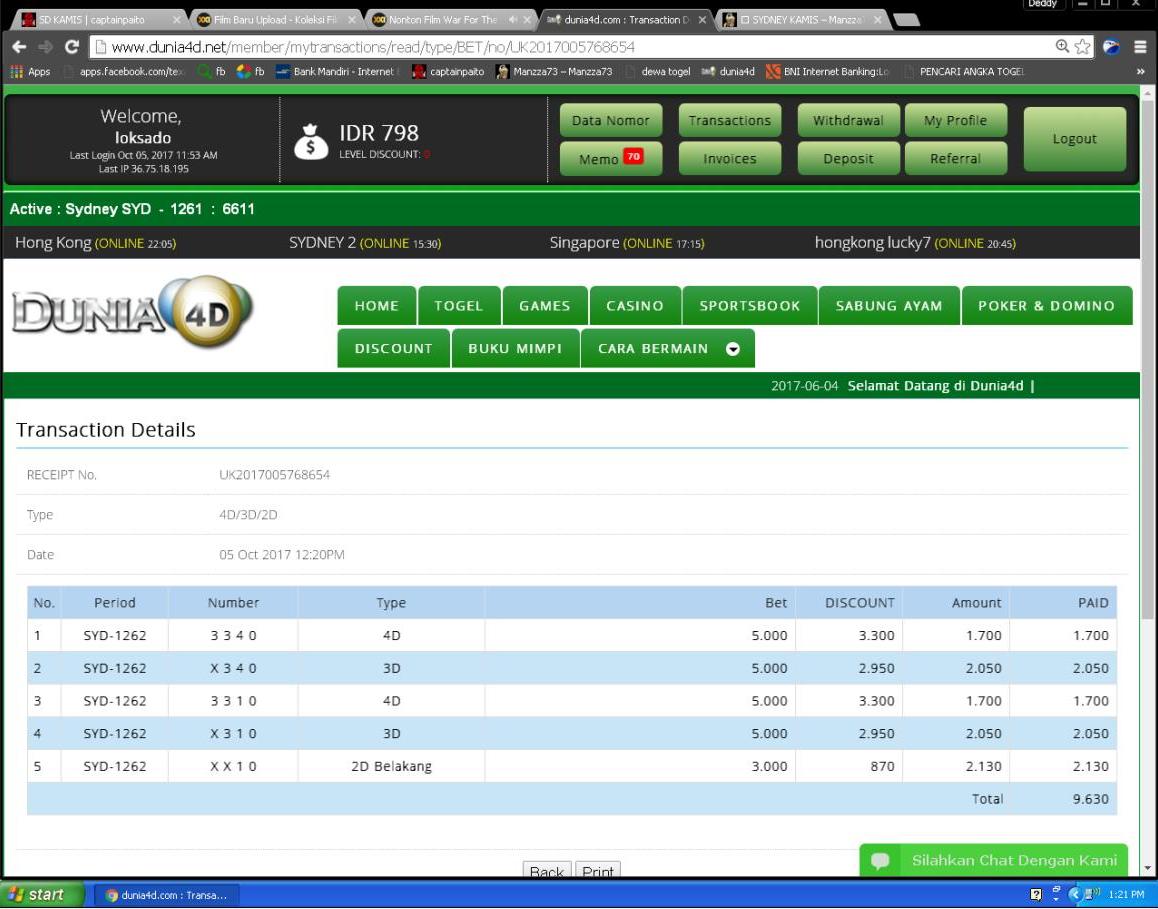Go back using the browser back arrow

(x=19, y=47)
